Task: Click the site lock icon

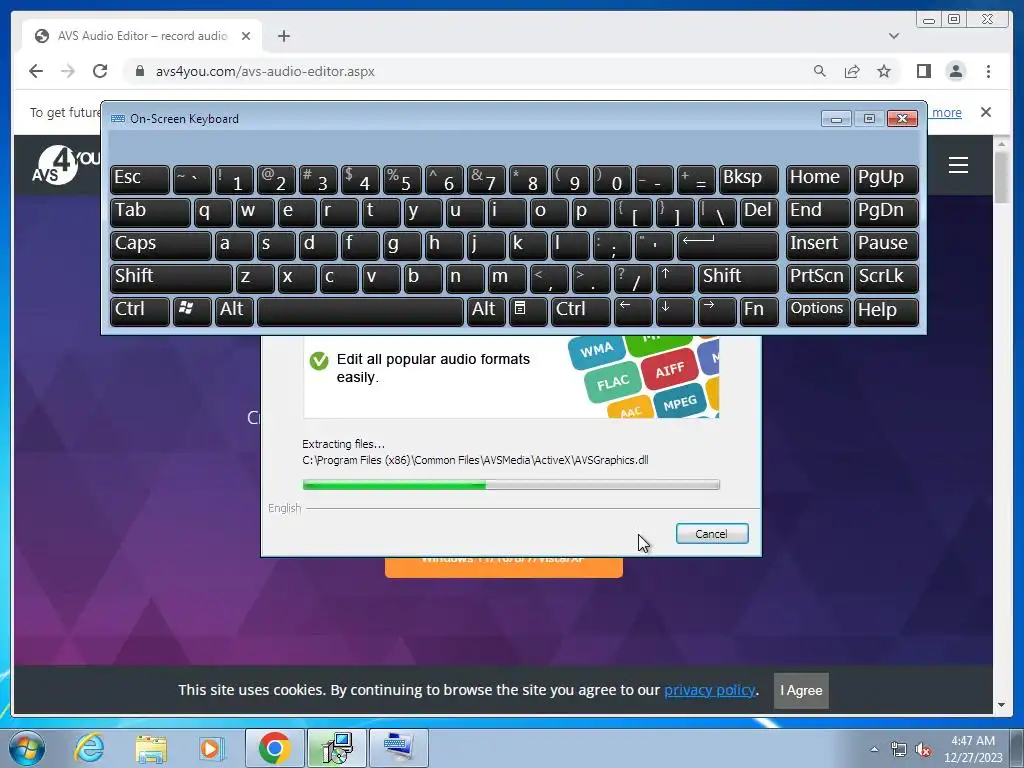Action: point(140,71)
